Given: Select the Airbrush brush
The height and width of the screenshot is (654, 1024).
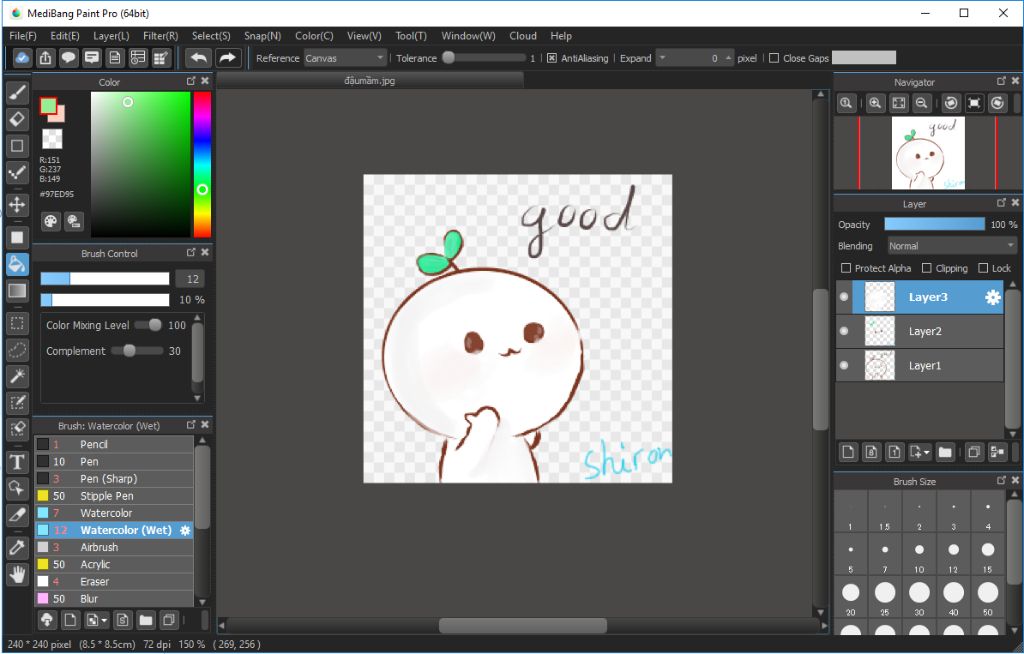Looking at the screenshot, I should 114,548.
